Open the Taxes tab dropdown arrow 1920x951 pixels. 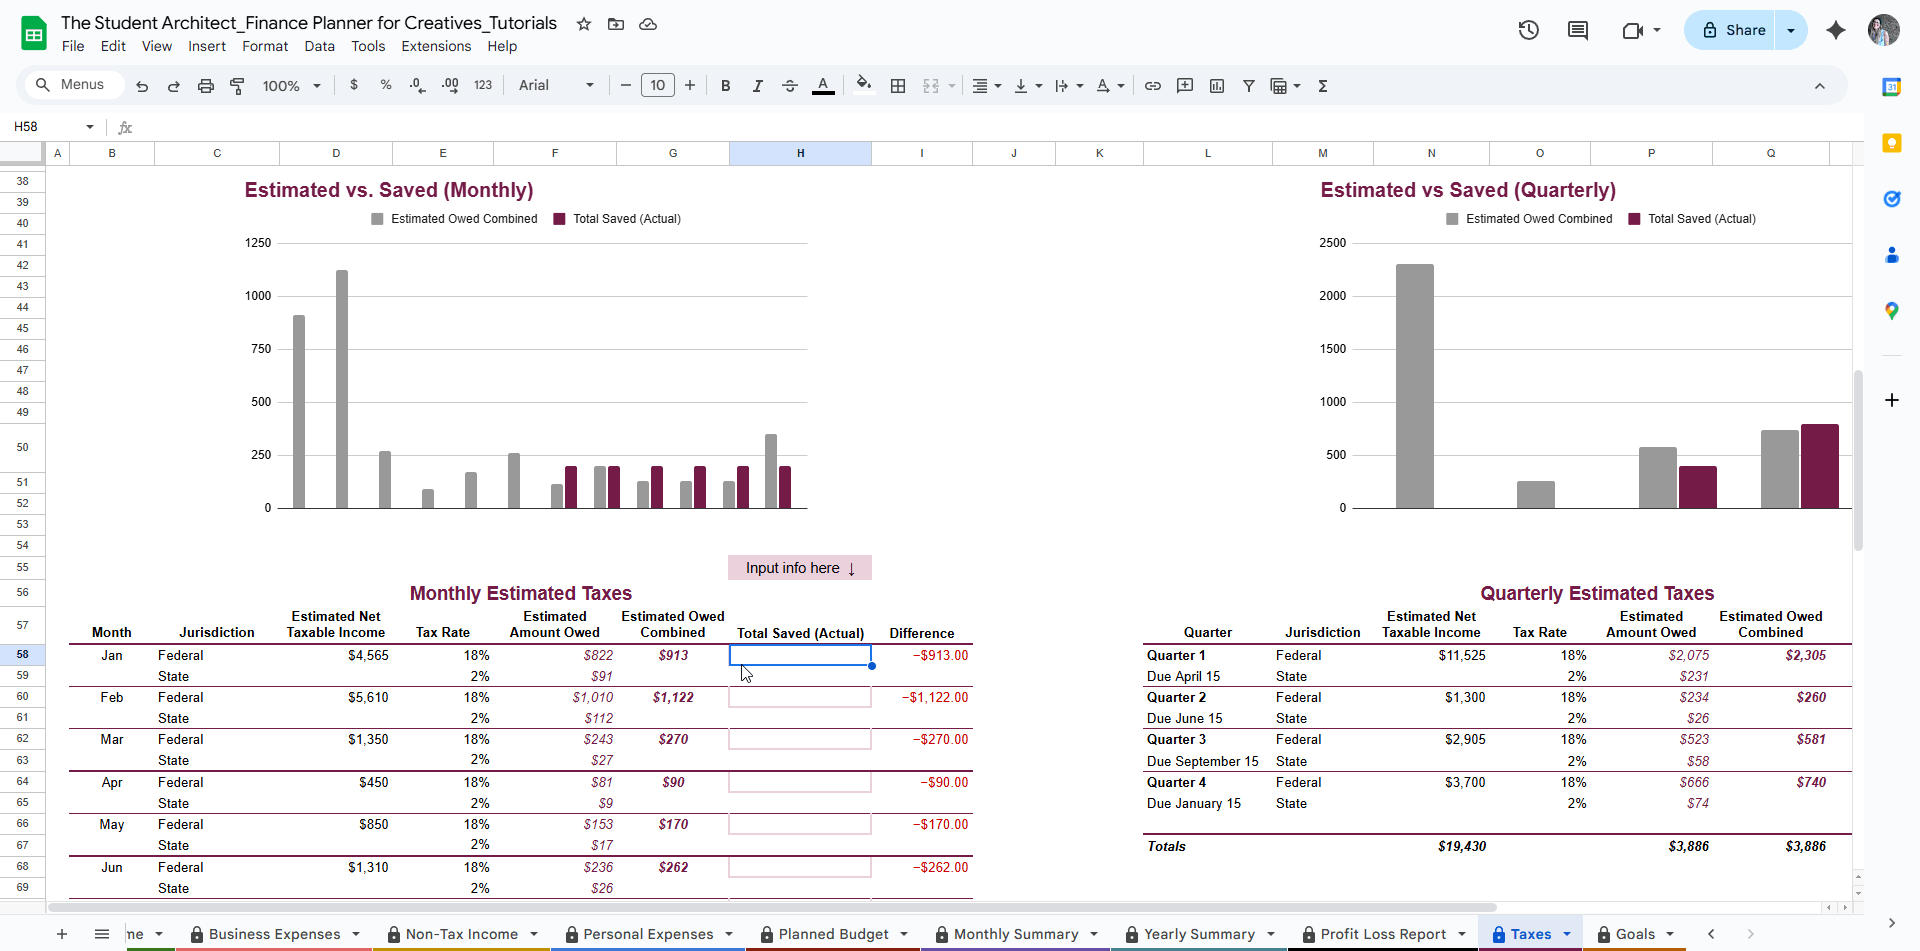[x=1567, y=934]
